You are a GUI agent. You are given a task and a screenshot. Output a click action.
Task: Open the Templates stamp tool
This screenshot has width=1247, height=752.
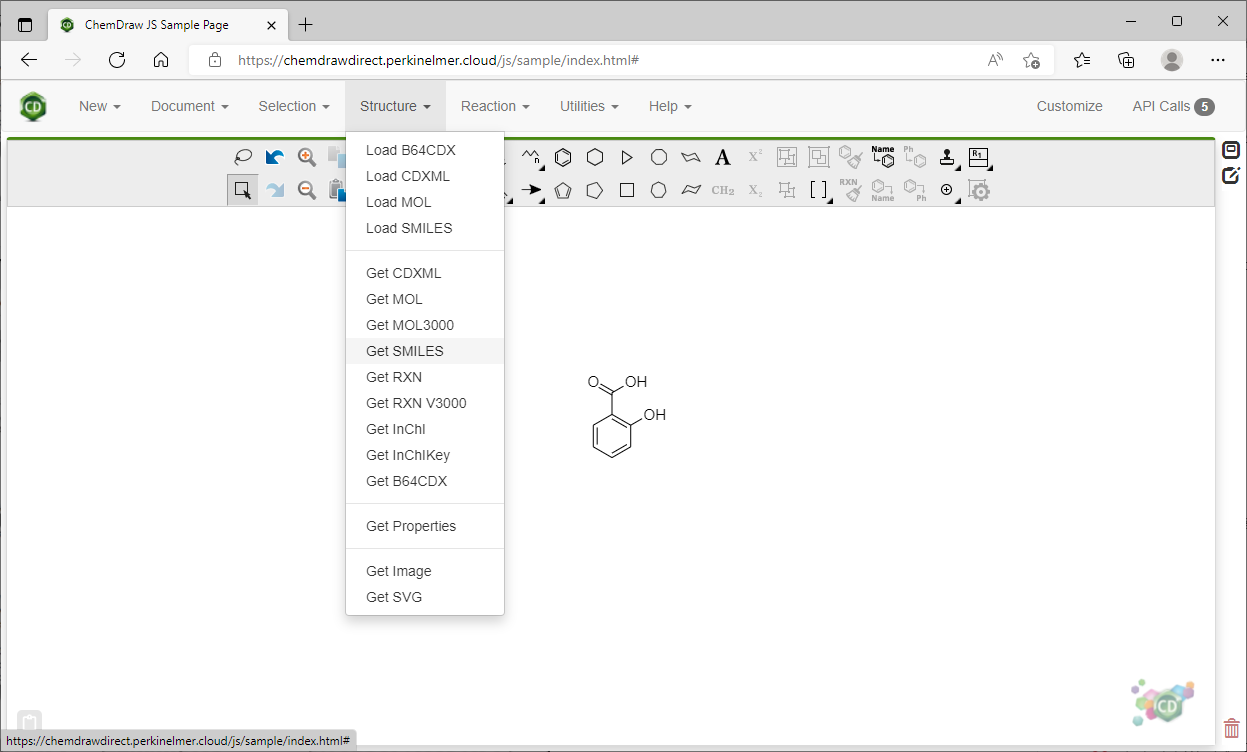point(947,157)
